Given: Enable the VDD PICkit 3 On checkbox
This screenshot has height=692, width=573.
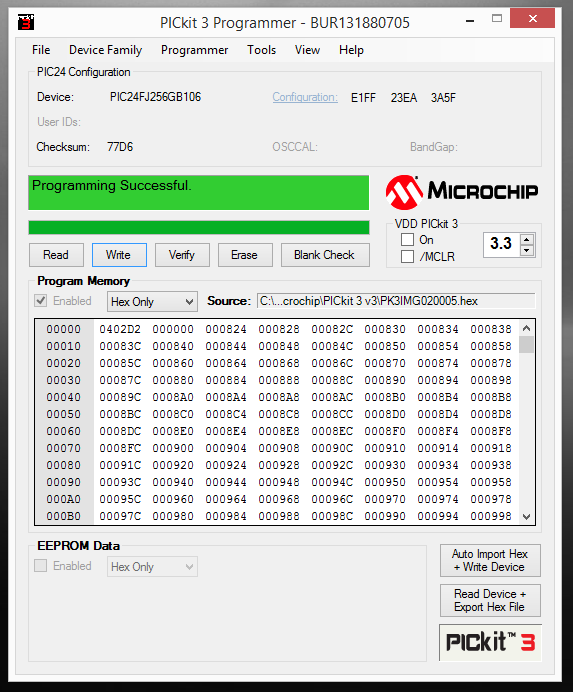Looking at the screenshot, I should [x=407, y=240].
